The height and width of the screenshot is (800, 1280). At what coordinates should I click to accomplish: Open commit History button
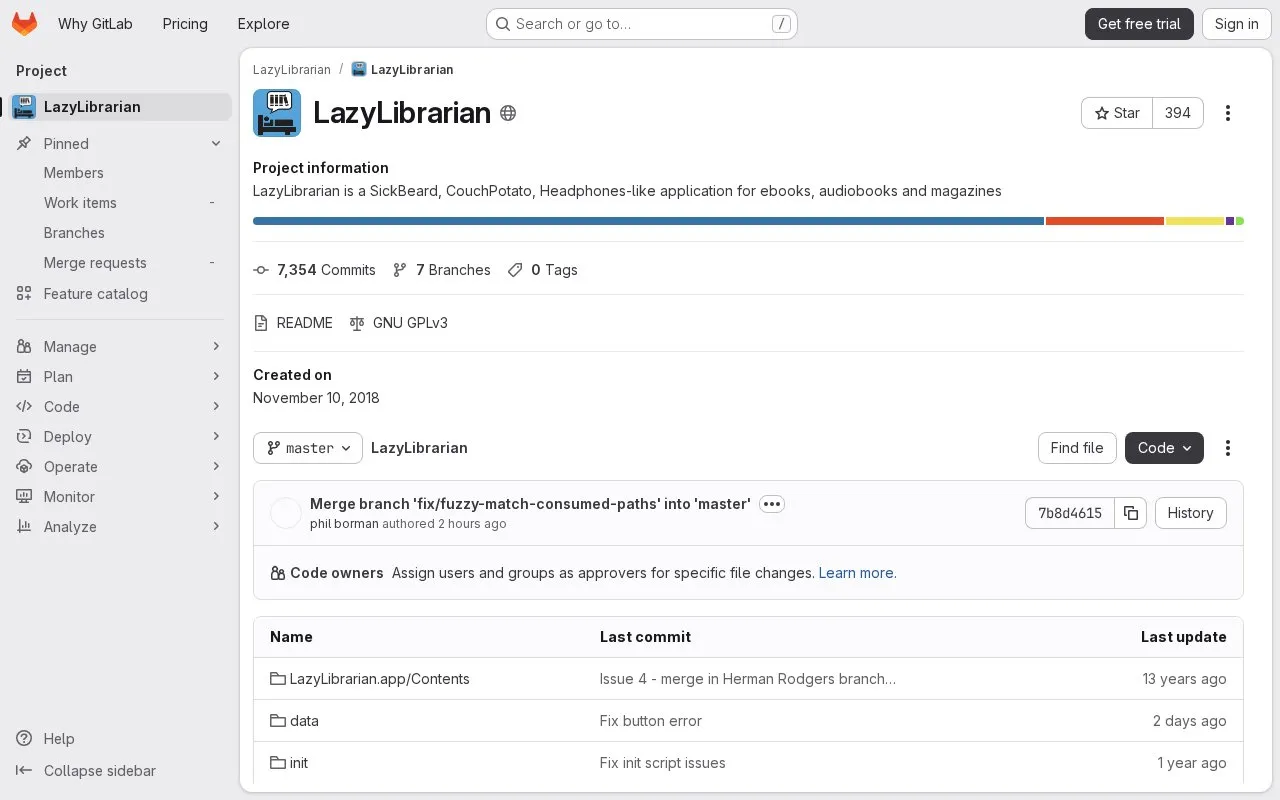pos(1190,513)
